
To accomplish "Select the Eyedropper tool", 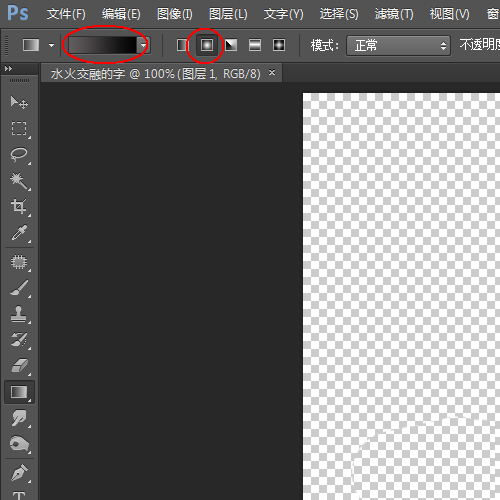I will coord(19,233).
